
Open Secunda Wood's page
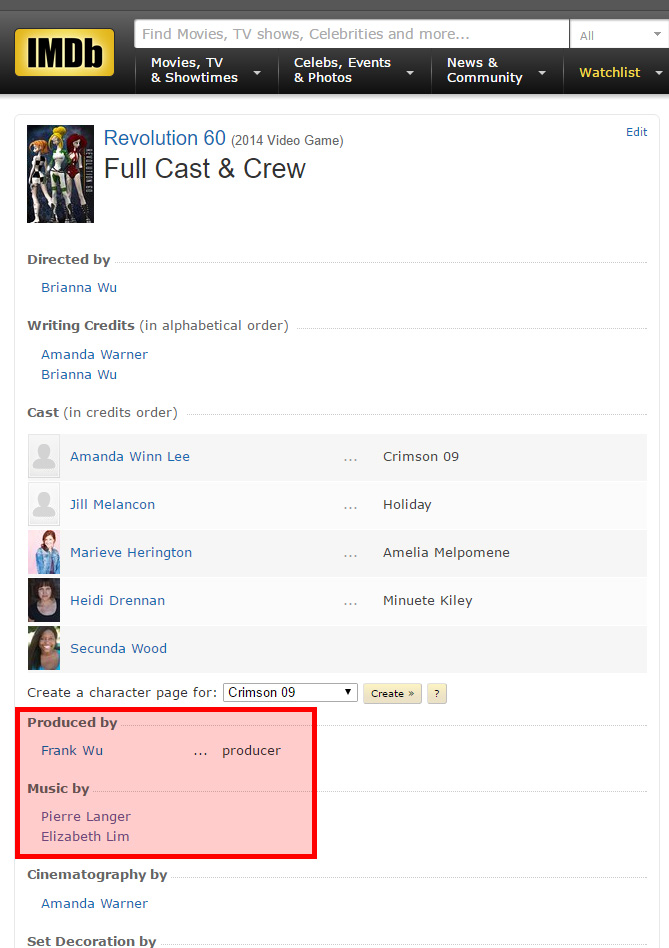(x=118, y=648)
